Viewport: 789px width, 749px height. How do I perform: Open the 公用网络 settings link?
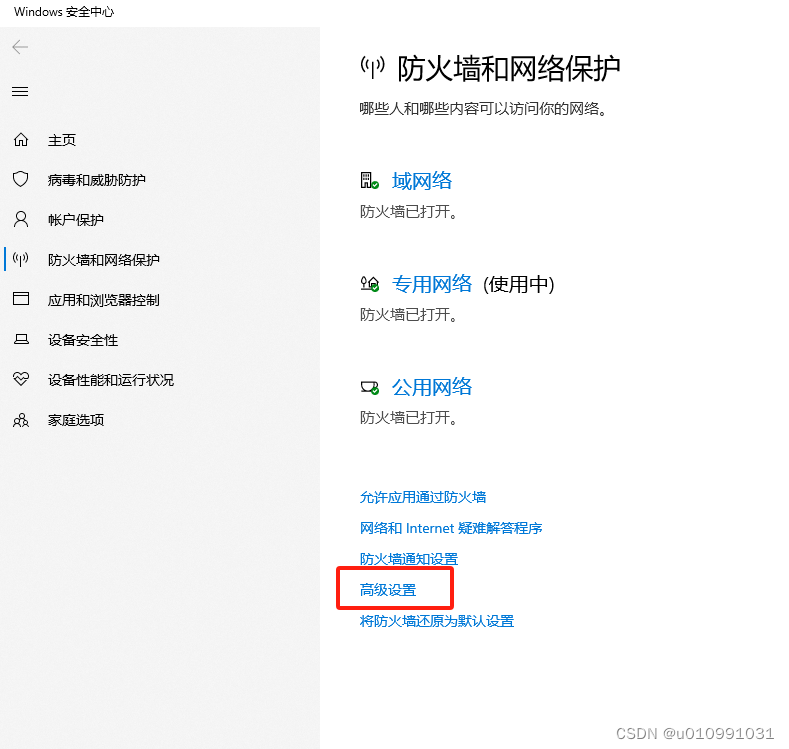tap(432, 387)
